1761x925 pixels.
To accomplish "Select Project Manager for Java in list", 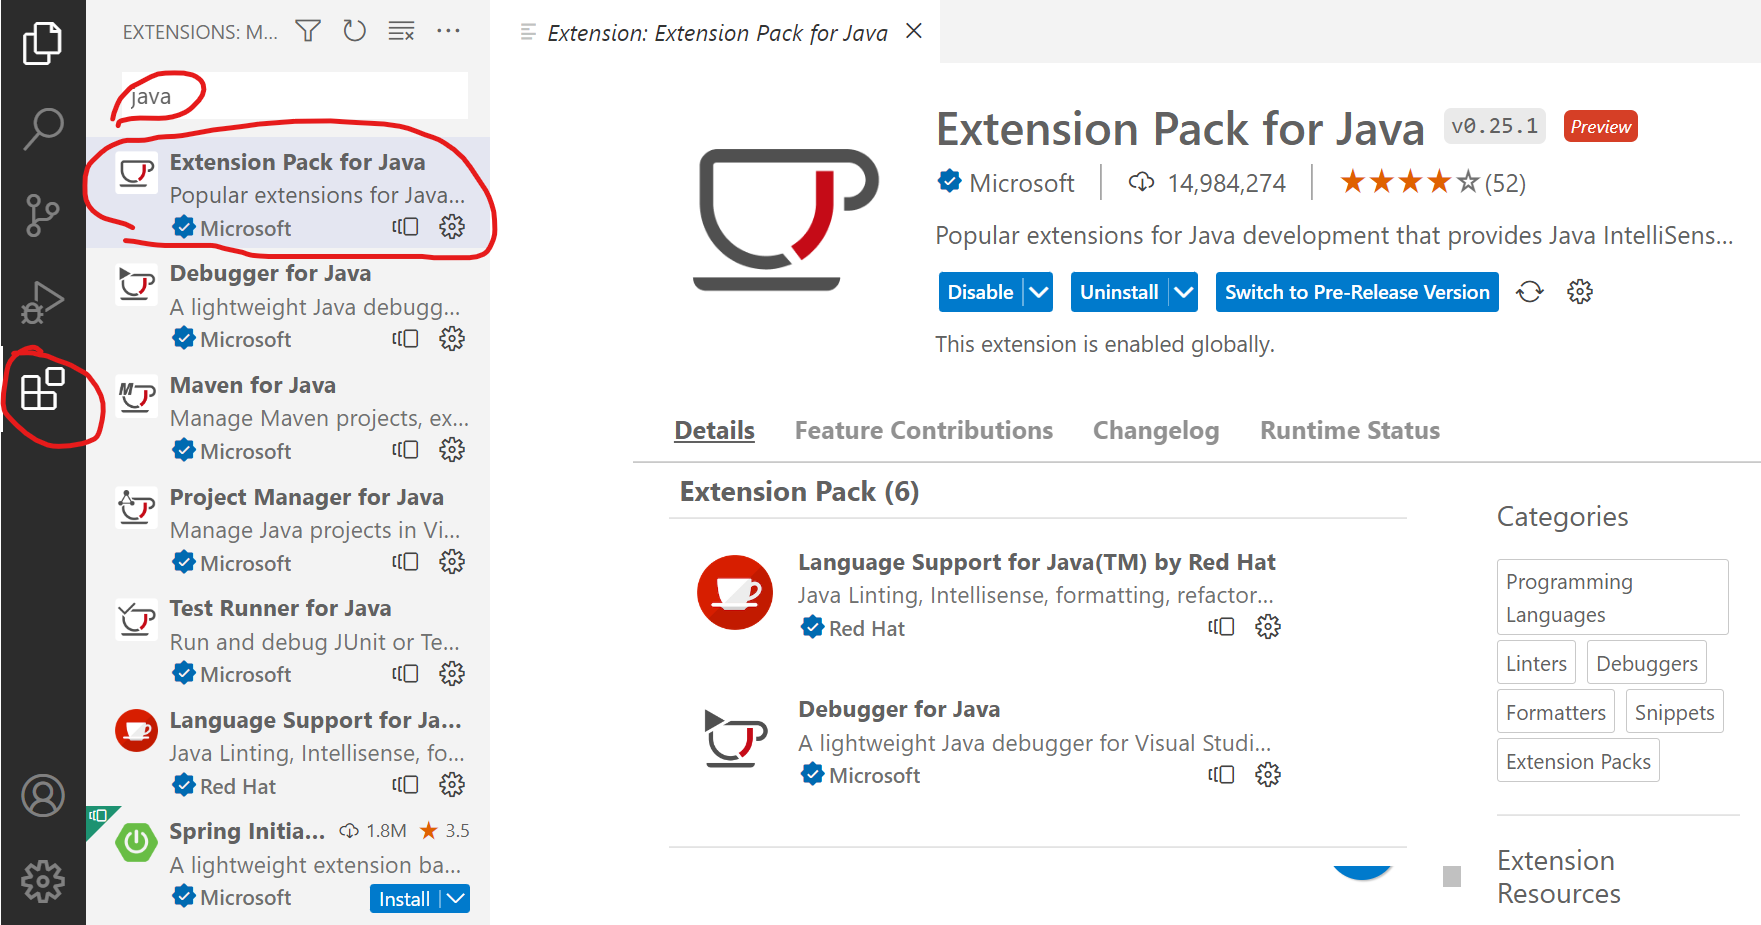I will tap(288, 529).
